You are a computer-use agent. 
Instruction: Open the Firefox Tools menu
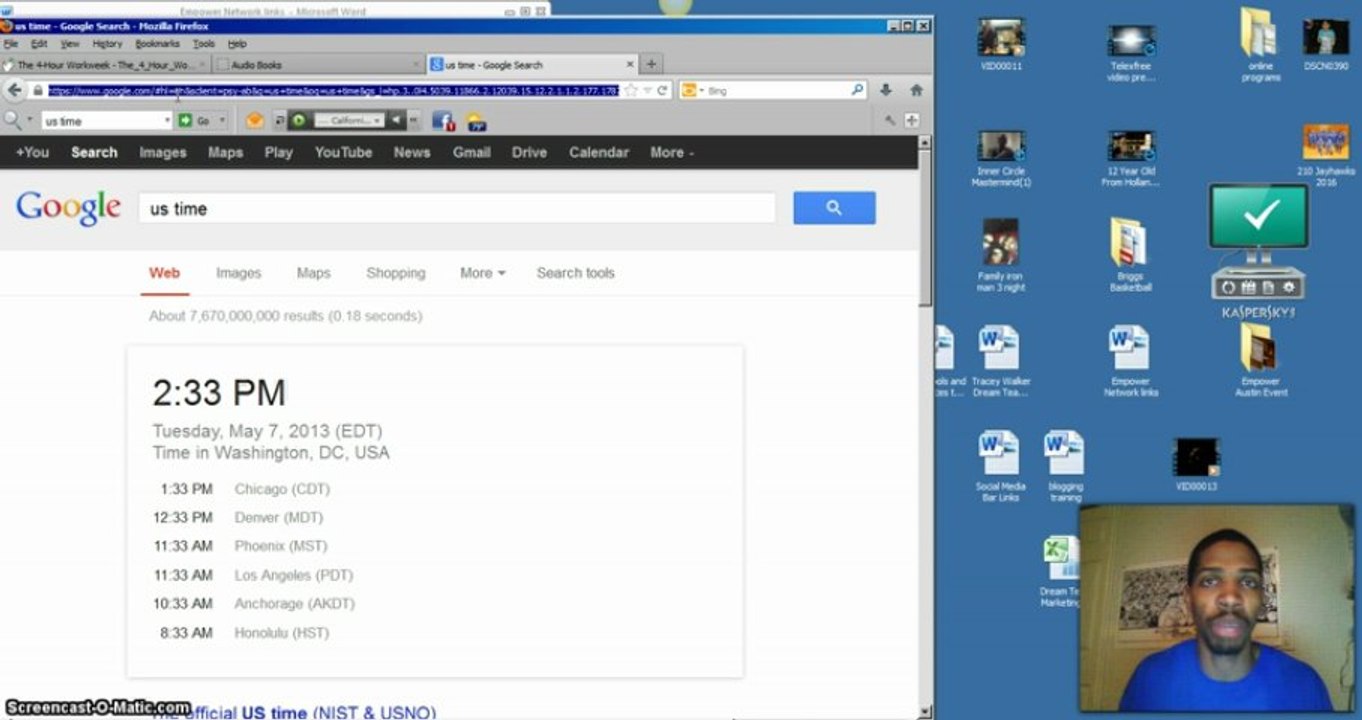pos(204,44)
